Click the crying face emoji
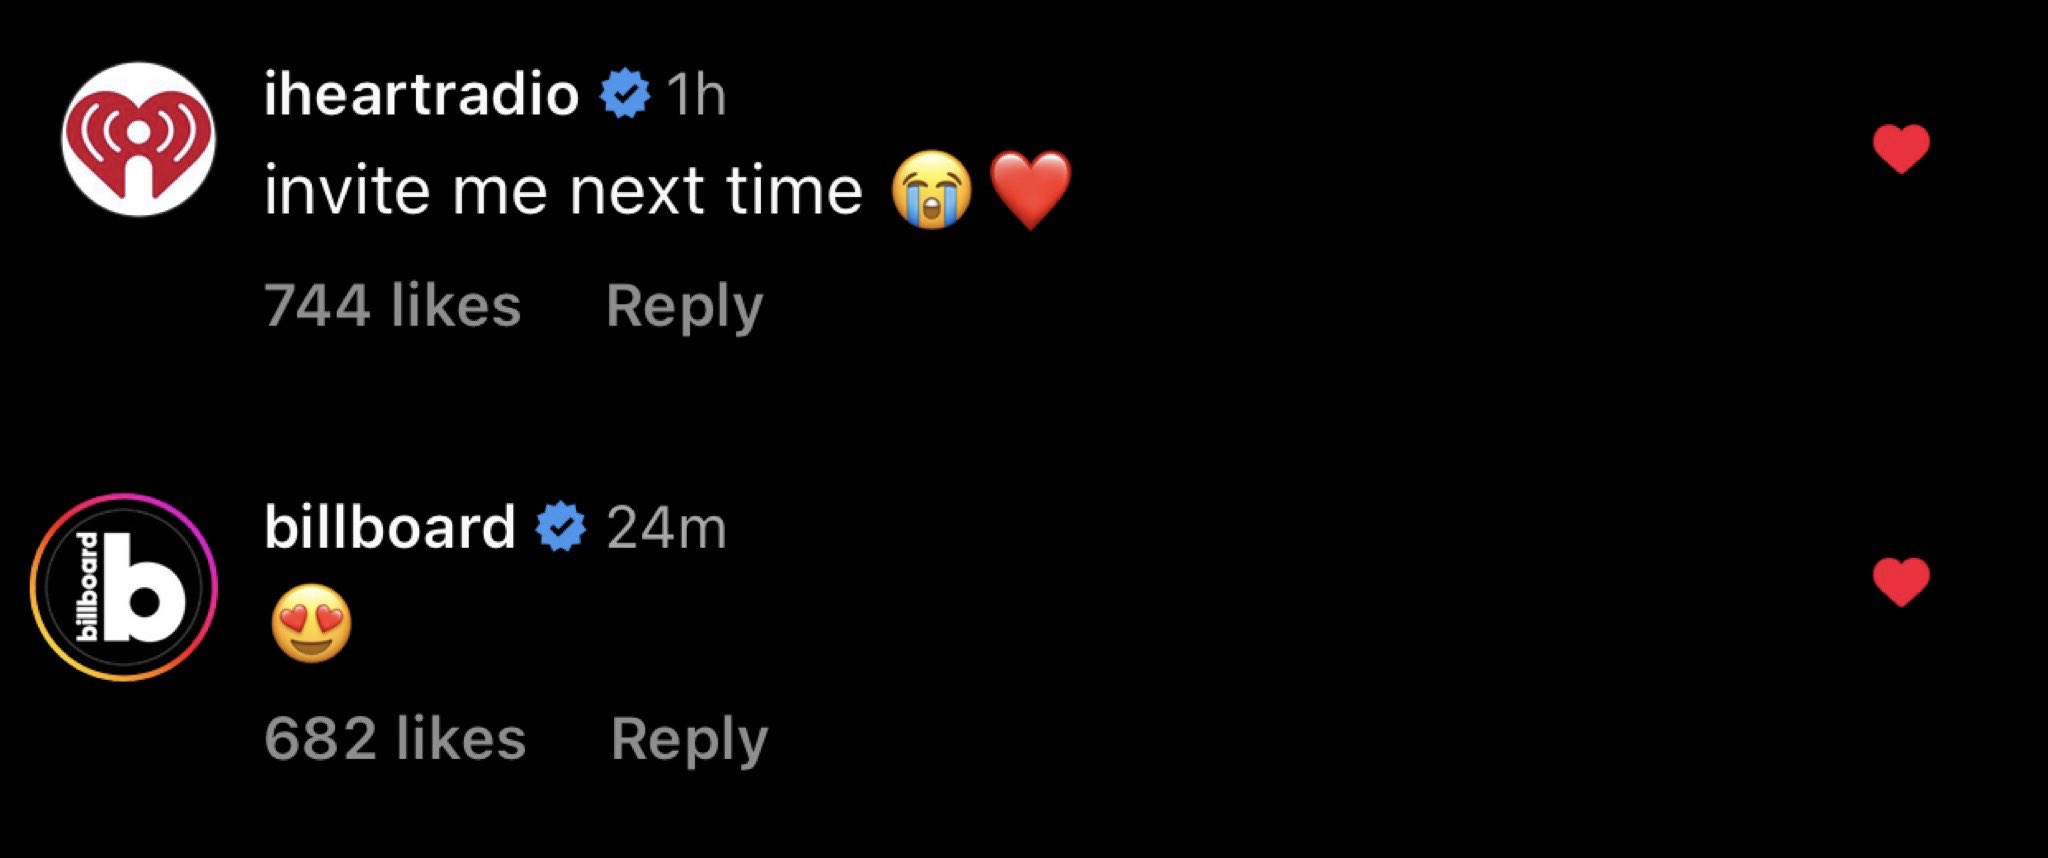Viewport: 2048px width, 858px height. 931,190
